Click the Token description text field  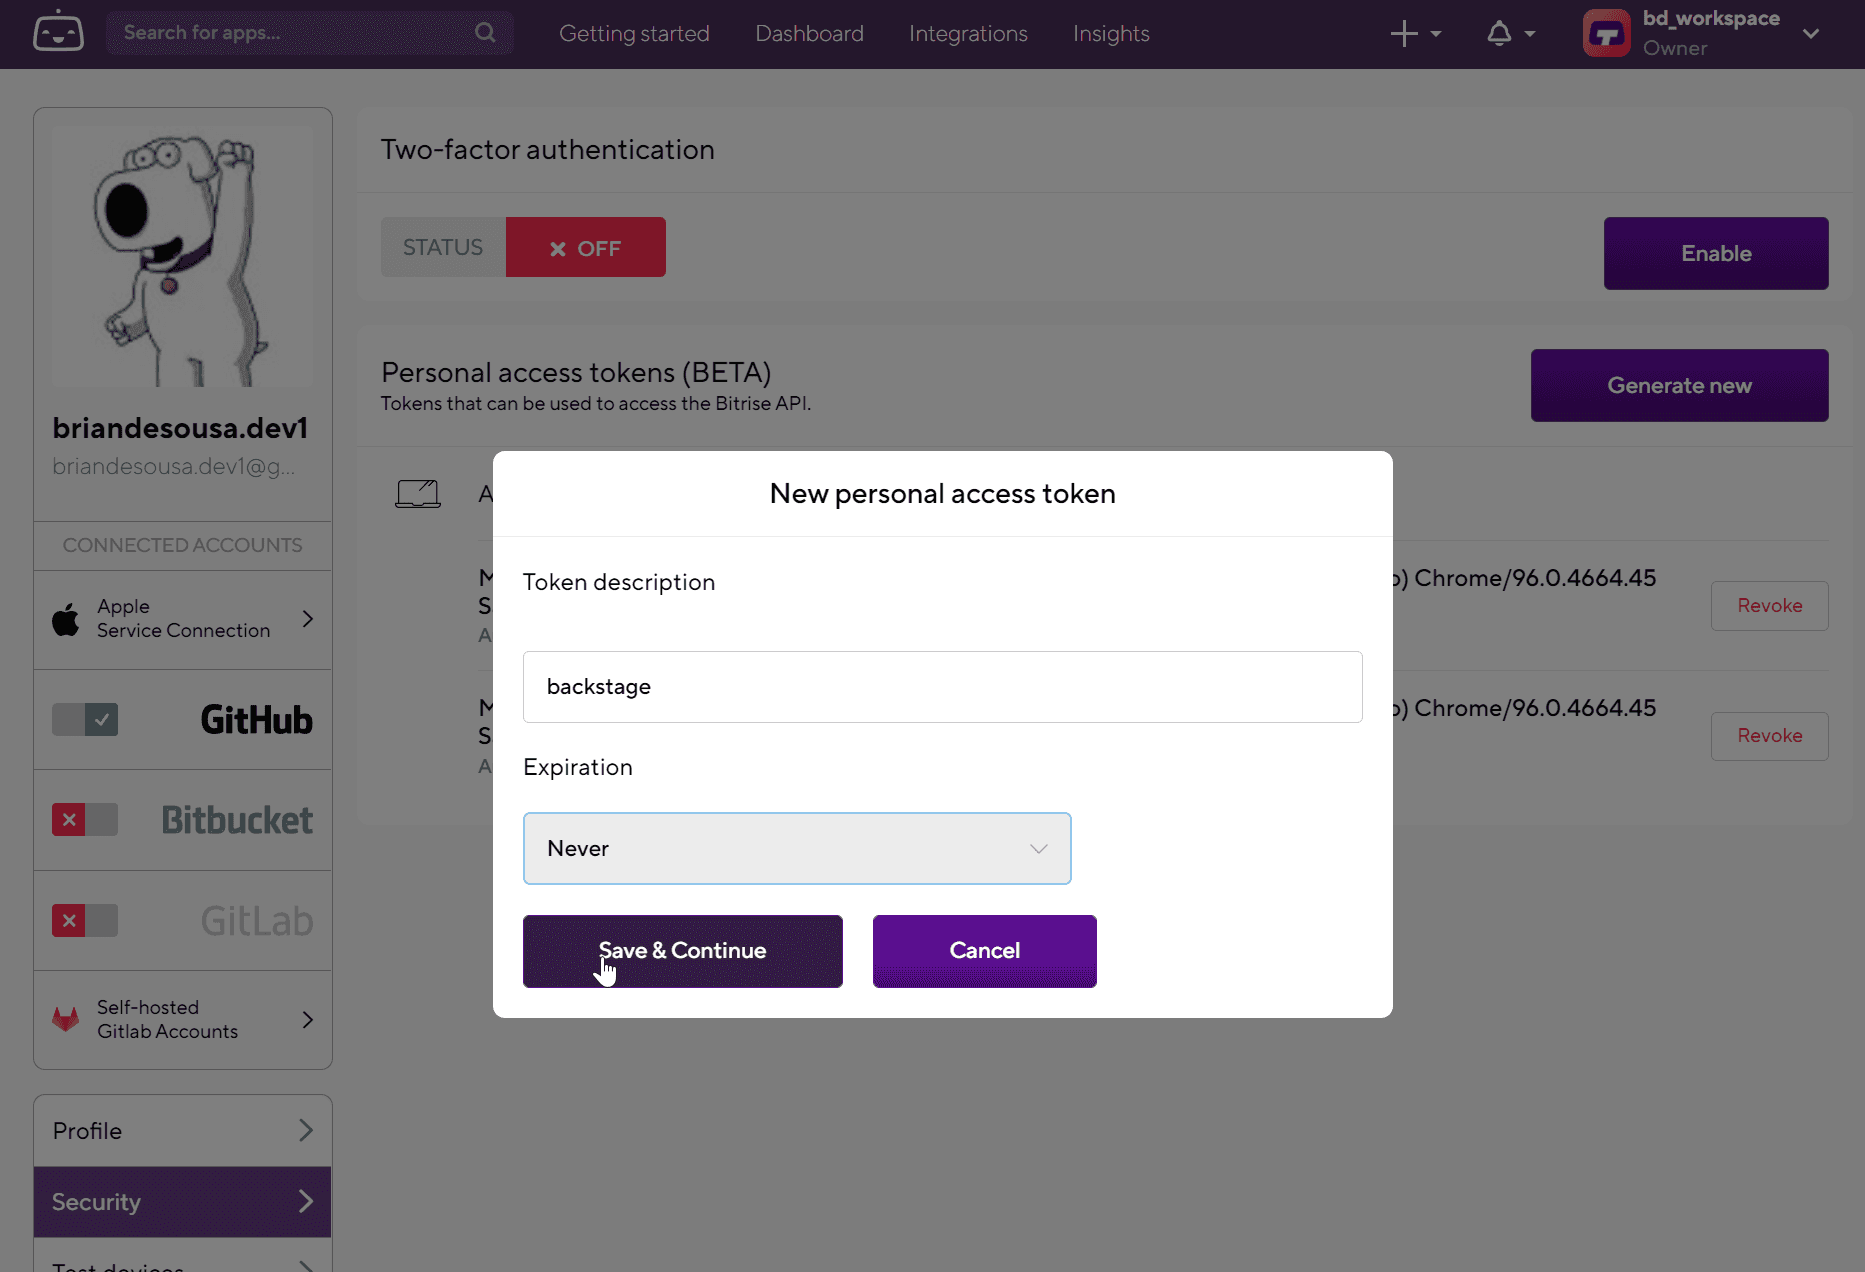[x=943, y=687]
